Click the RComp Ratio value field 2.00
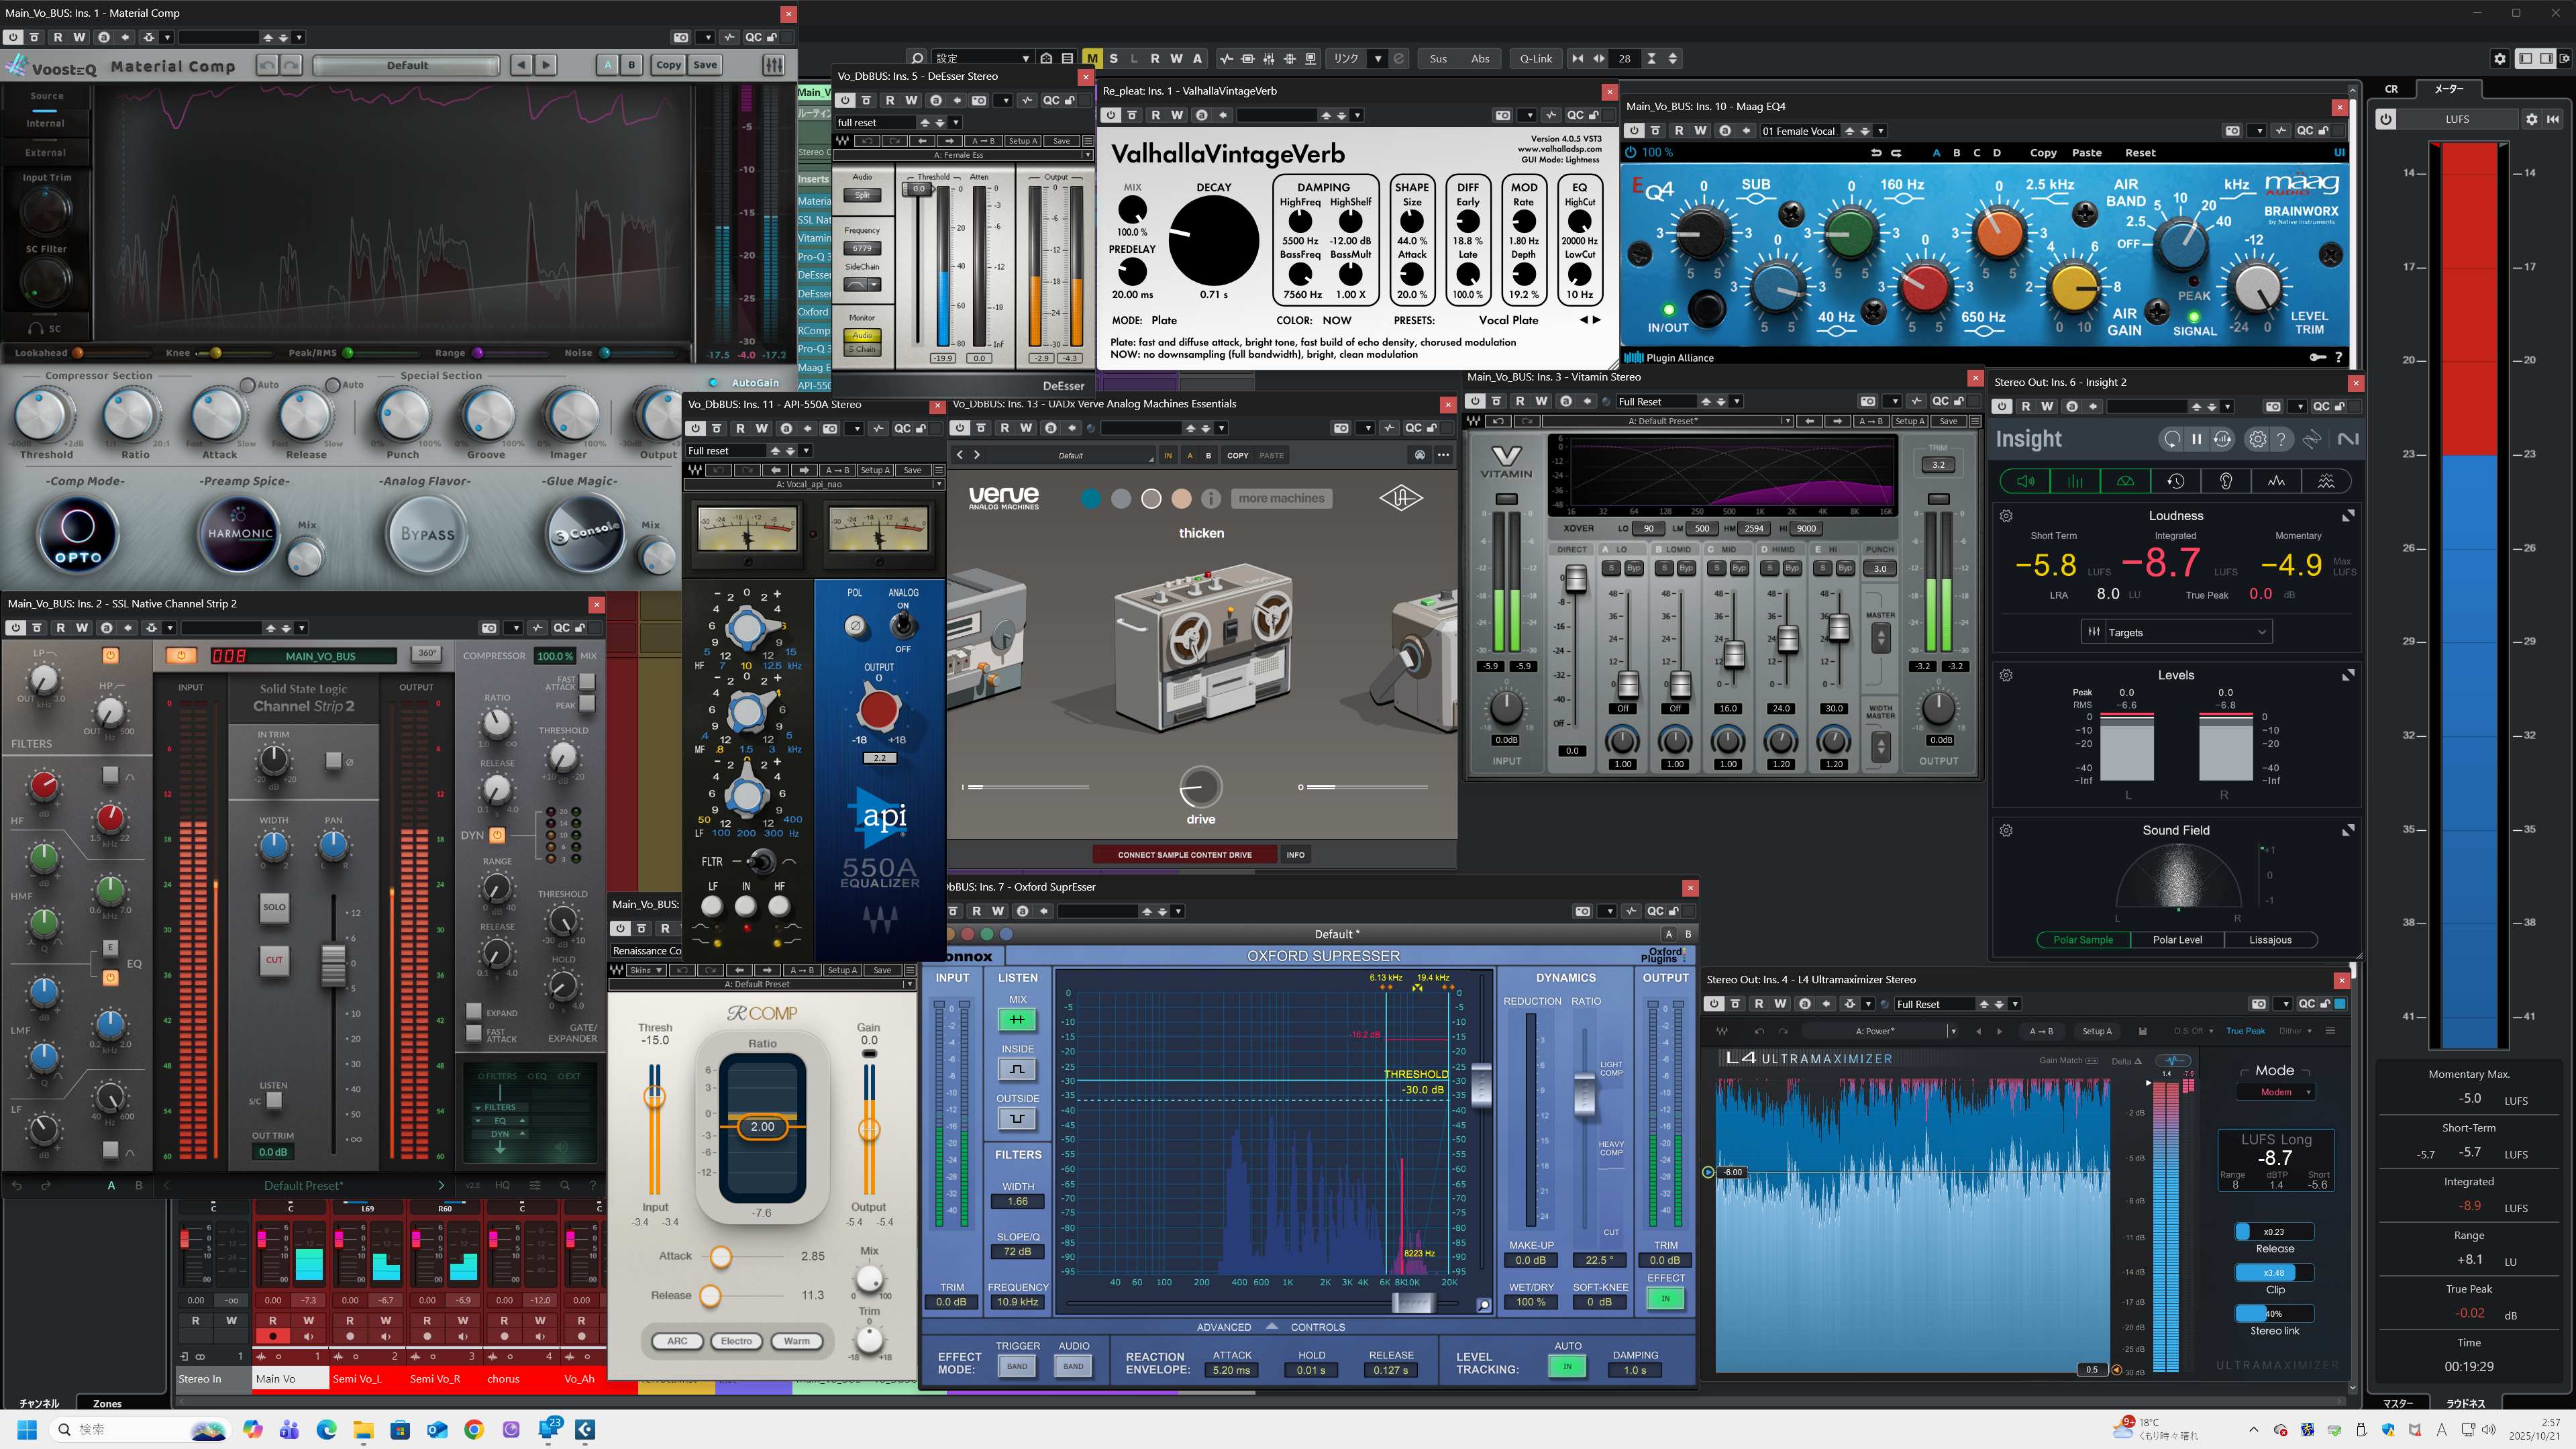Screen dimensions: 2576x1449 (x=762, y=1127)
